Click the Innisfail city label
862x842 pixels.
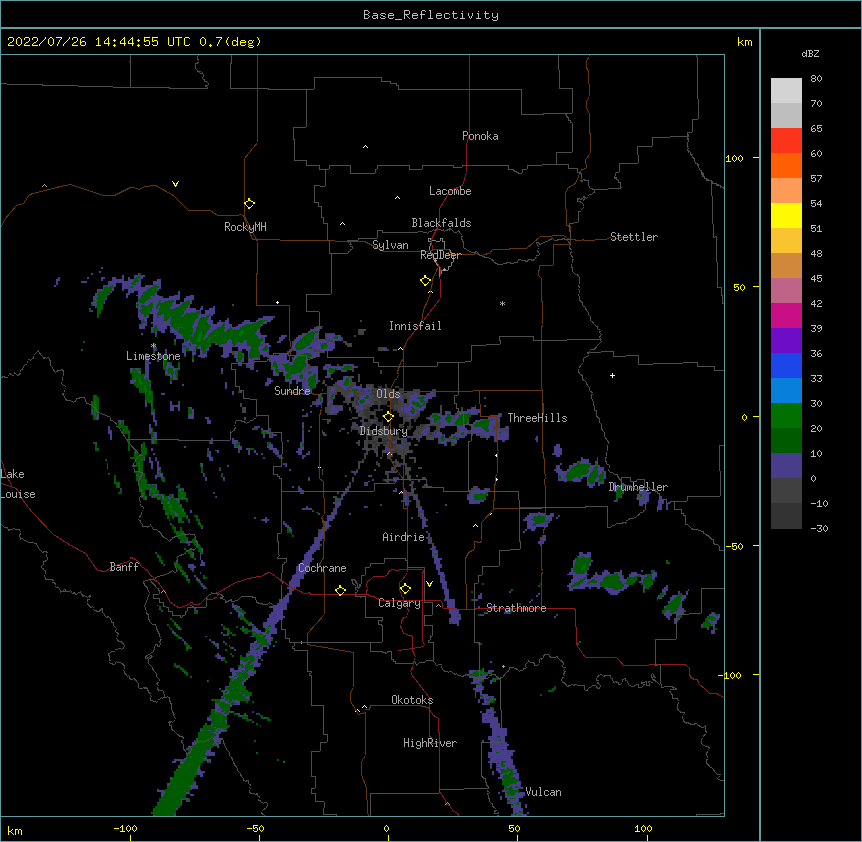(x=415, y=326)
